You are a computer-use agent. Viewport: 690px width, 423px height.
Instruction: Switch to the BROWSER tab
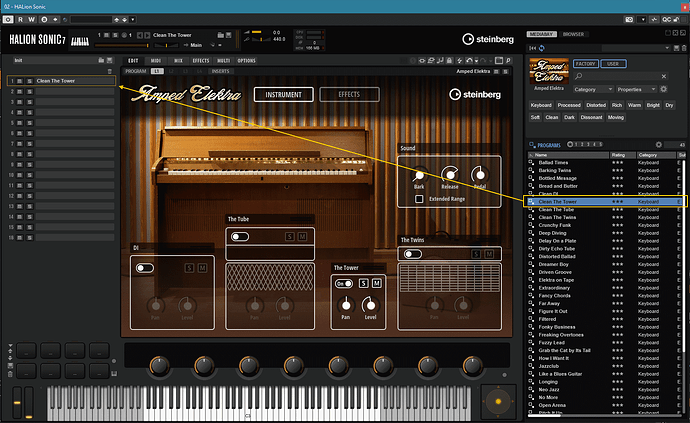pos(573,34)
